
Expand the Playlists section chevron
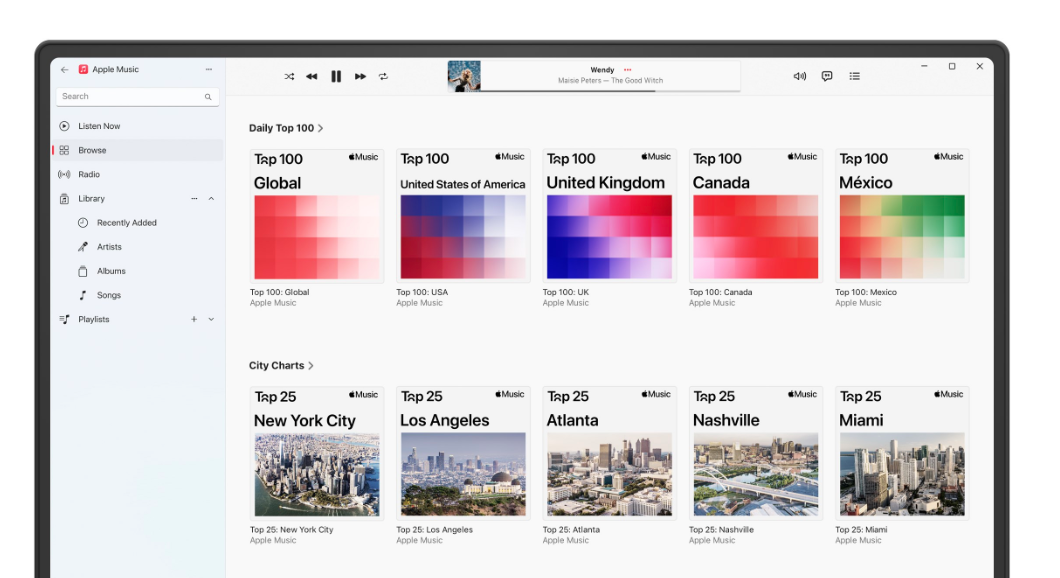tap(211, 319)
